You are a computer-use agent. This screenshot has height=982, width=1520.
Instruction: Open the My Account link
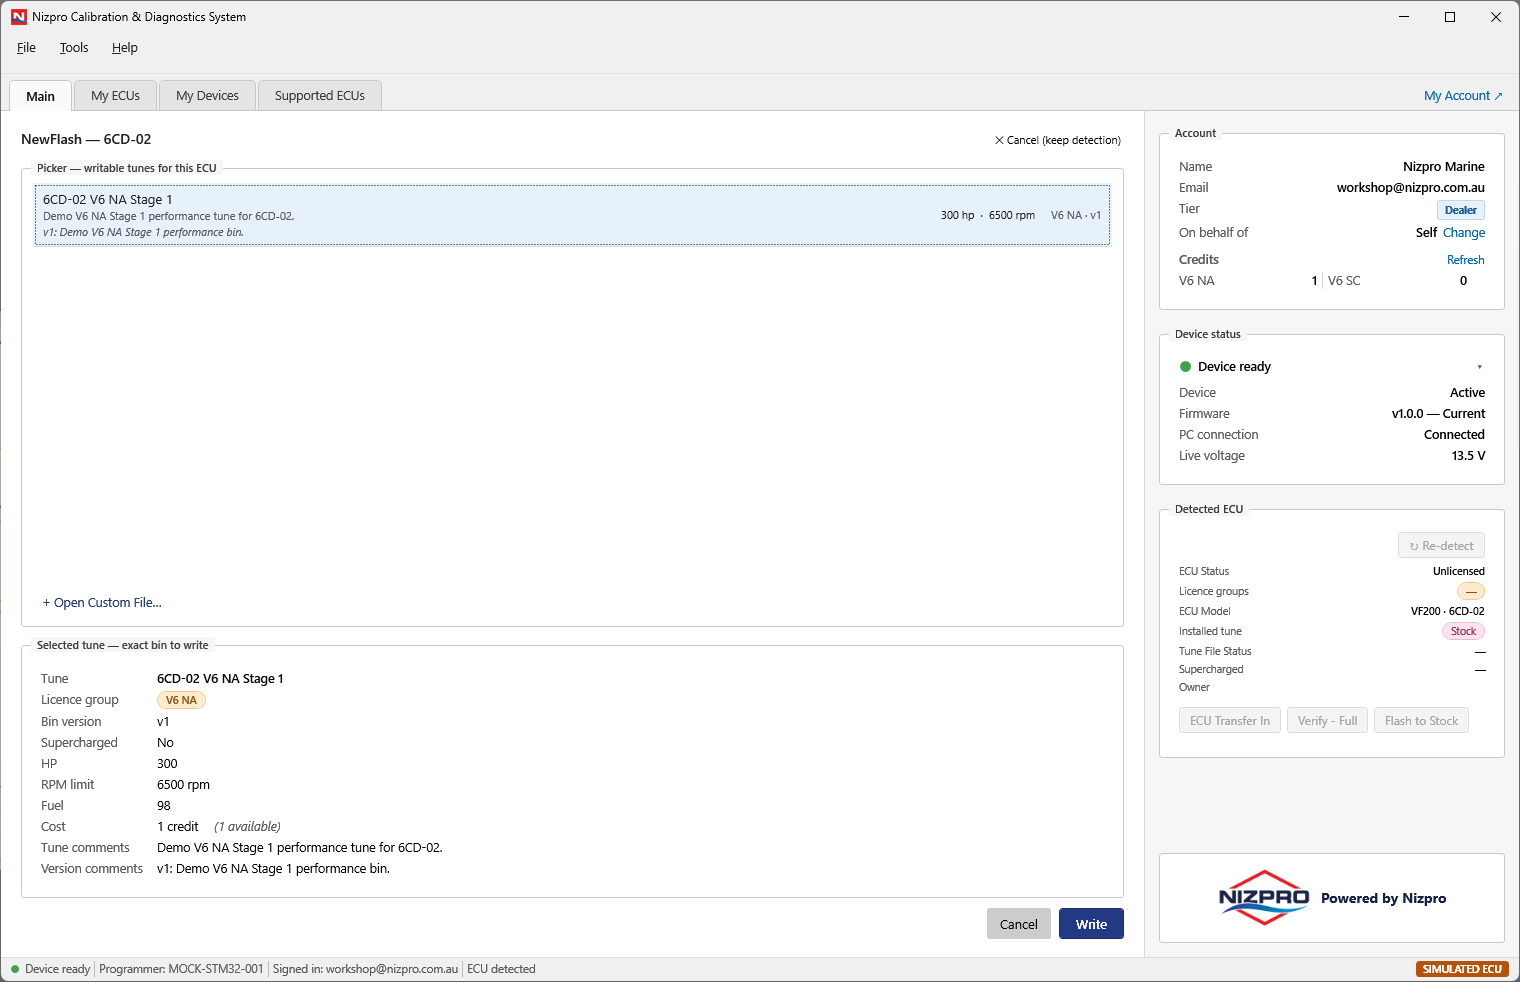(x=1463, y=96)
